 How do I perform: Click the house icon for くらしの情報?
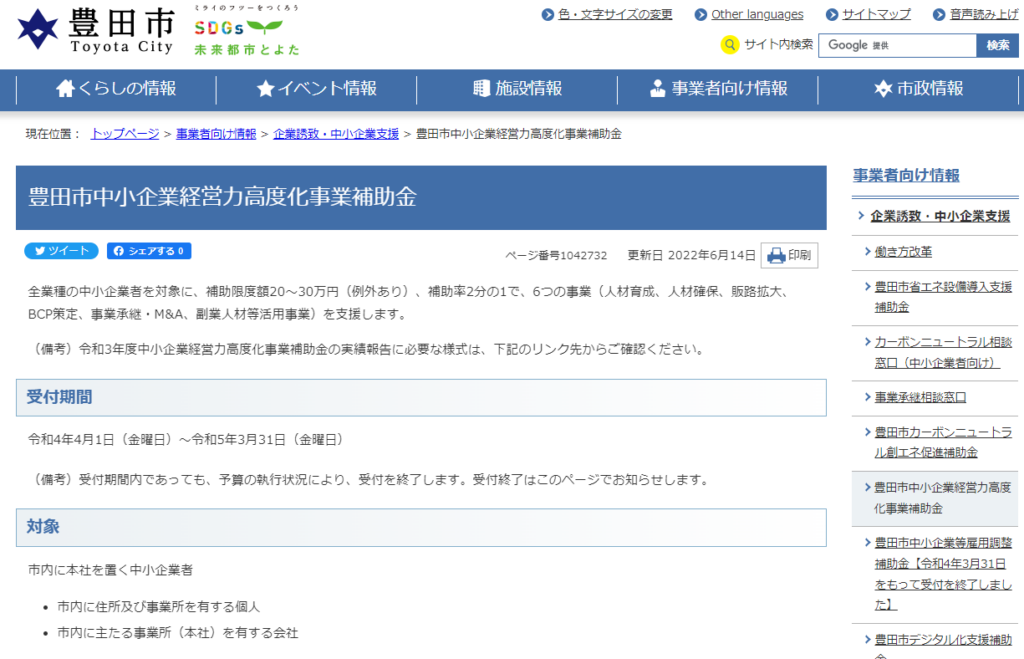click(66, 89)
